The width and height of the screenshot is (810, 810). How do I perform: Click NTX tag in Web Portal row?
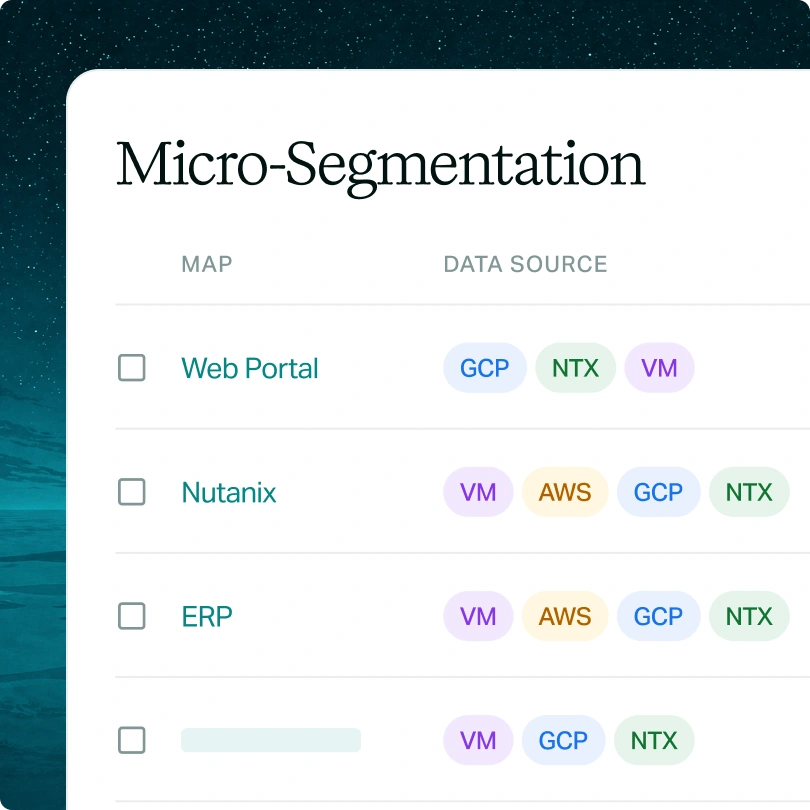(x=575, y=368)
